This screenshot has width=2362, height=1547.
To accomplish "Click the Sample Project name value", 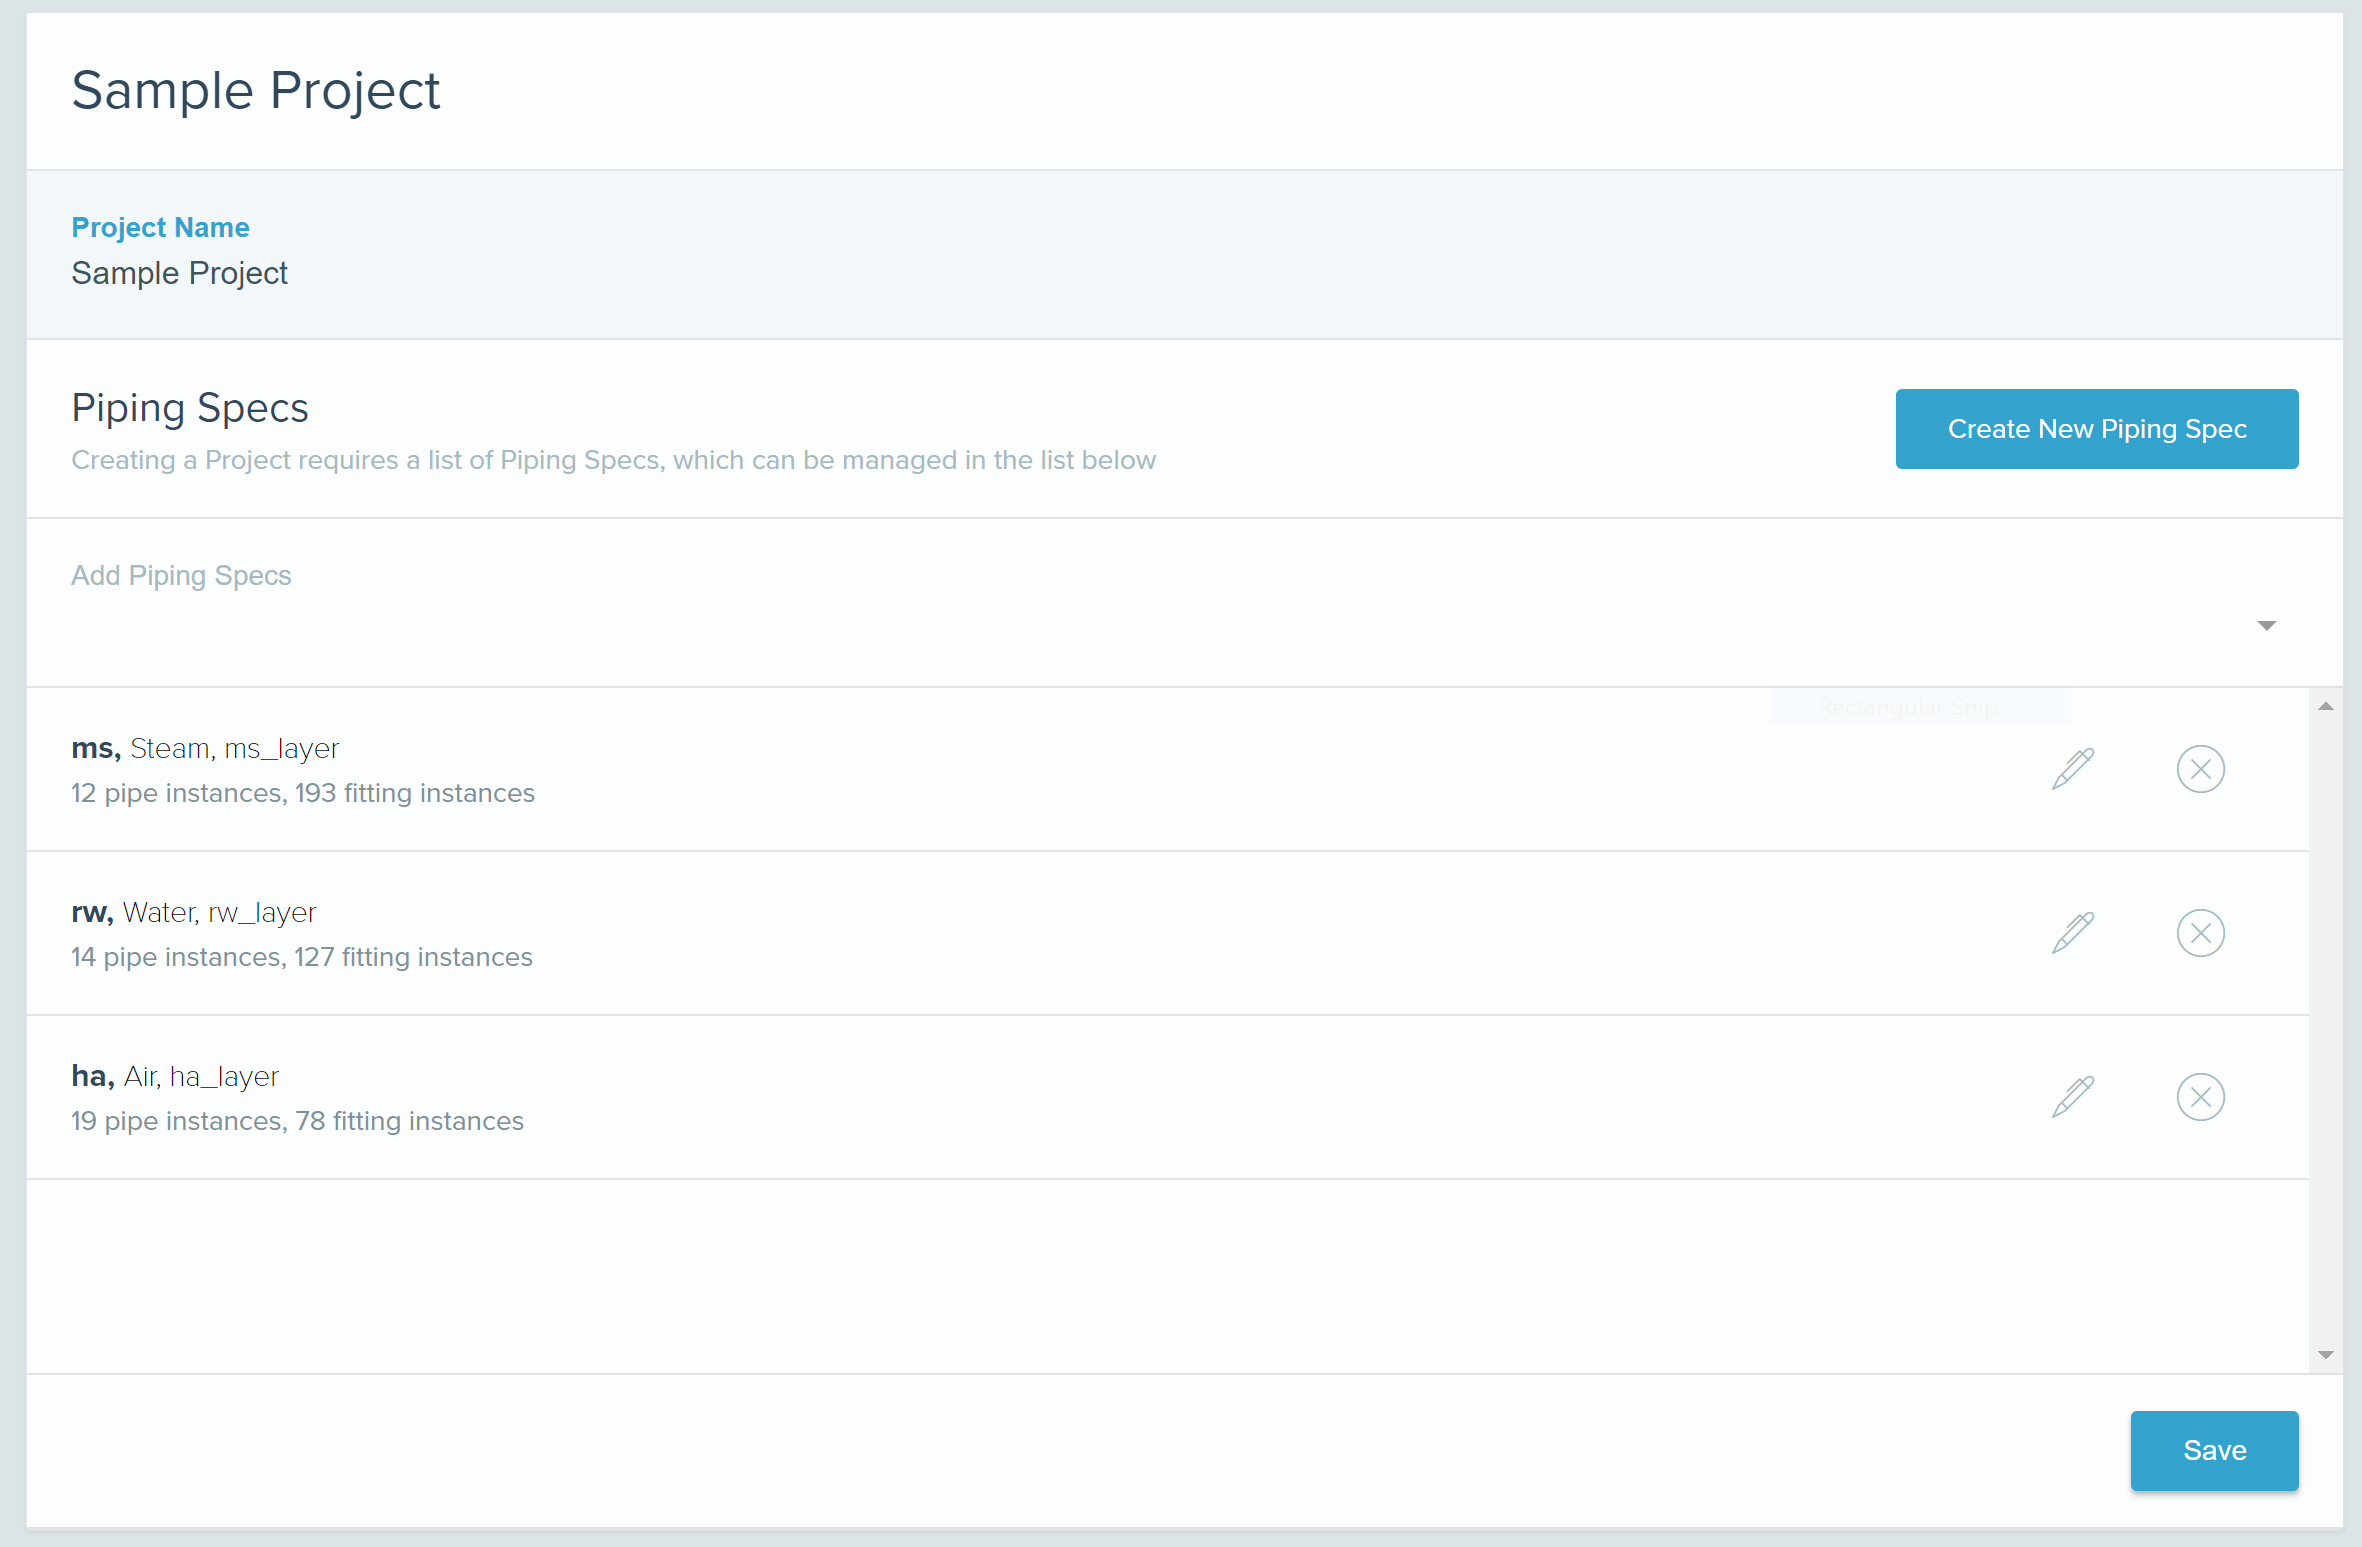I will 180,273.
